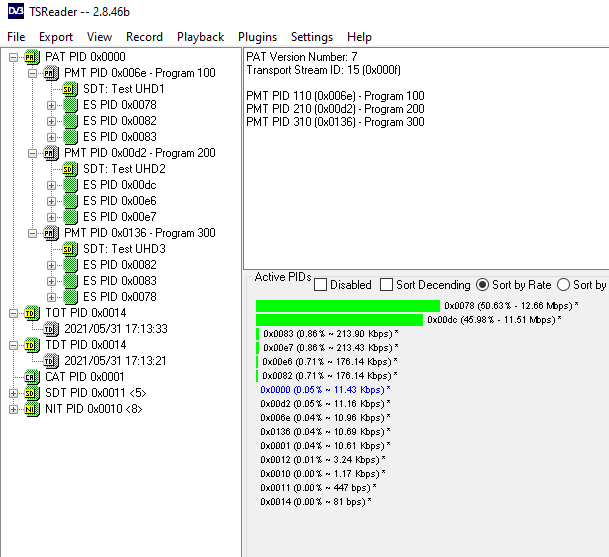Click the NIT PID 0x0010 icon

[x=32, y=409]
